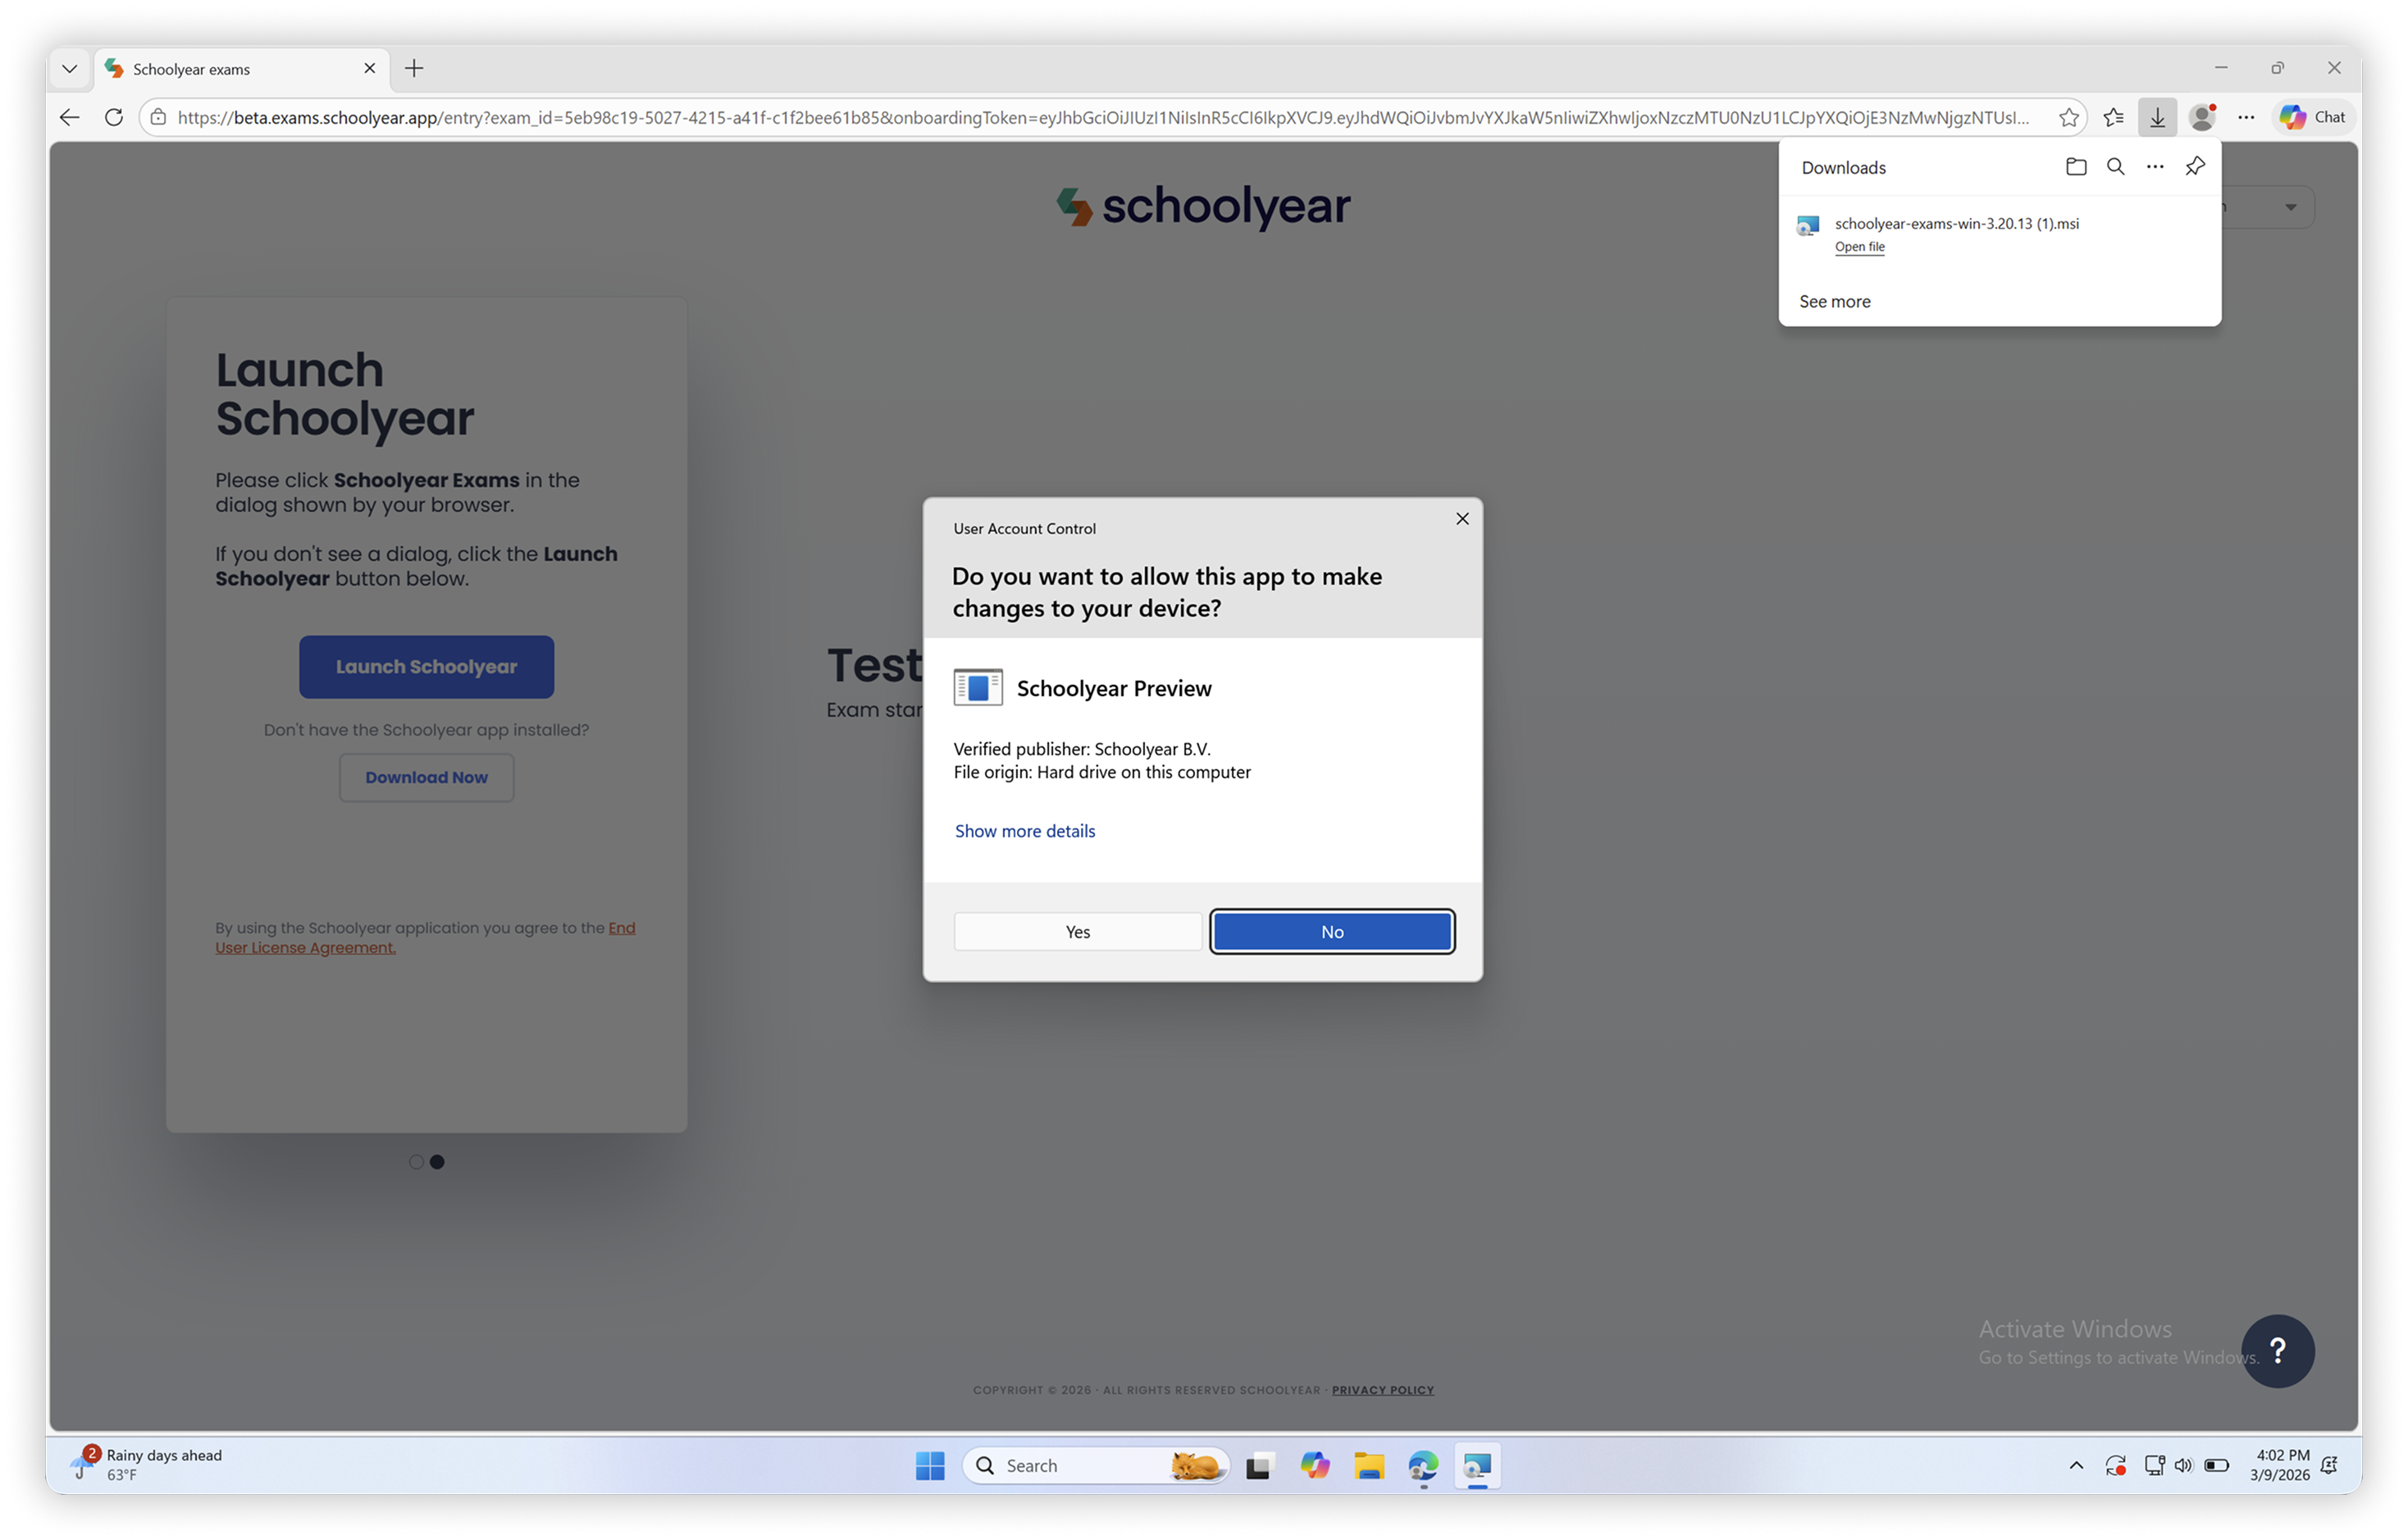Open the Privacy Policy footer link
Screen dimensions: 2408x1540
1382,1390
